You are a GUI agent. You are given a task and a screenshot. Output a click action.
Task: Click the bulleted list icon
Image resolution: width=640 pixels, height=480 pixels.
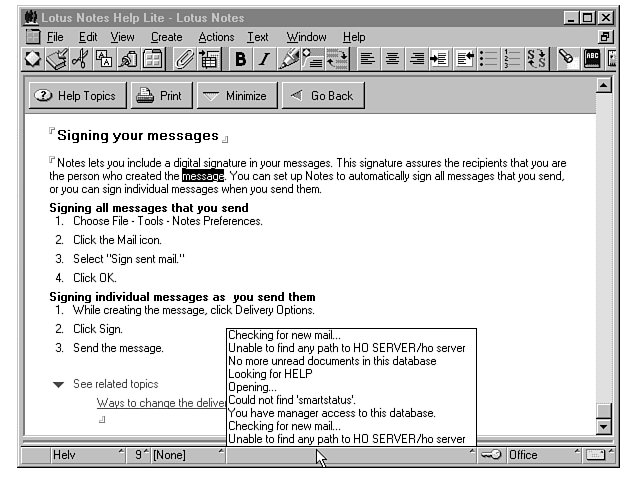(489, 59)
